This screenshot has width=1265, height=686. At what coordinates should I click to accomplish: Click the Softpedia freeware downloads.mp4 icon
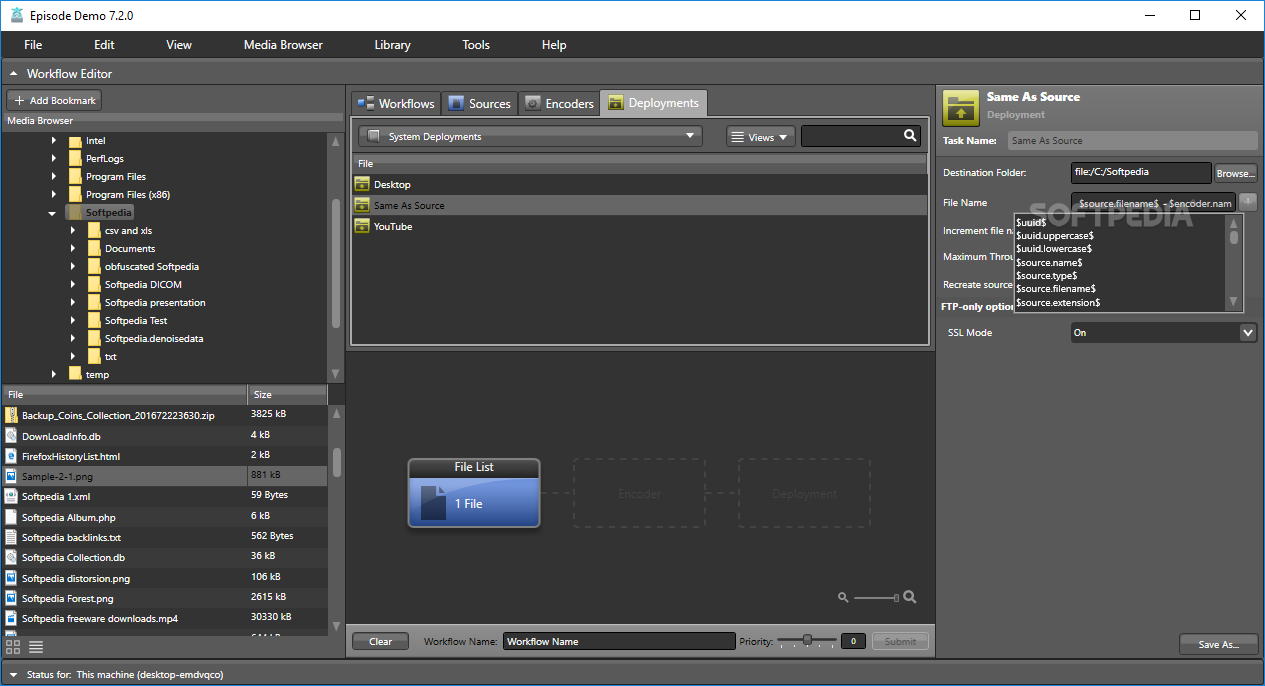pos(12,618)
